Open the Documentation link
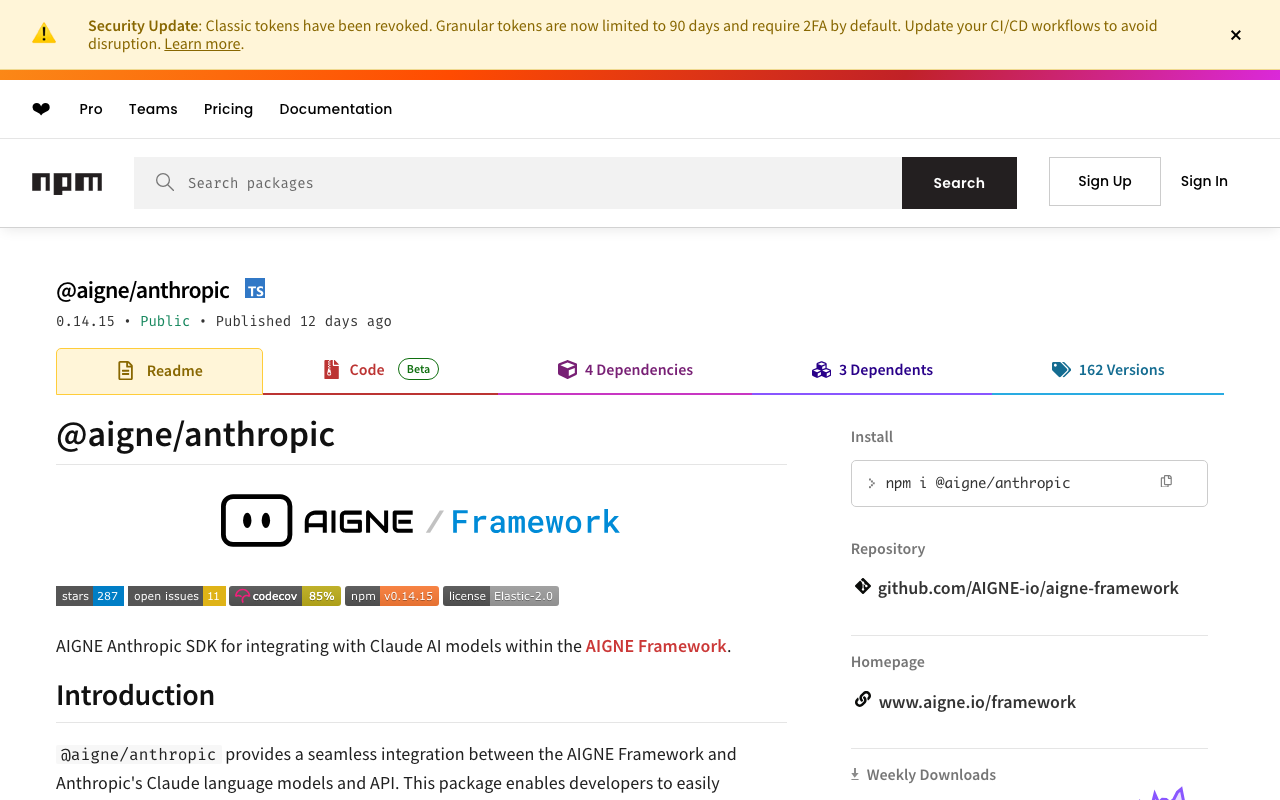Image resolution: width=1280 pixels, height=800 pixels. click(x=336, y=109)
